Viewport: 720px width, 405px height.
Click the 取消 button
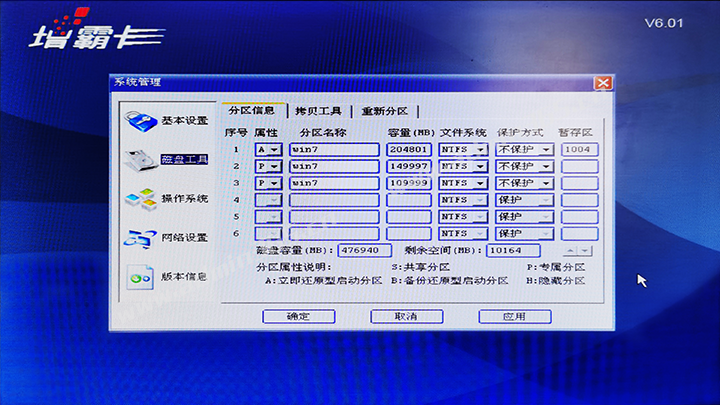pyautogui.click(x=406, y=316)
